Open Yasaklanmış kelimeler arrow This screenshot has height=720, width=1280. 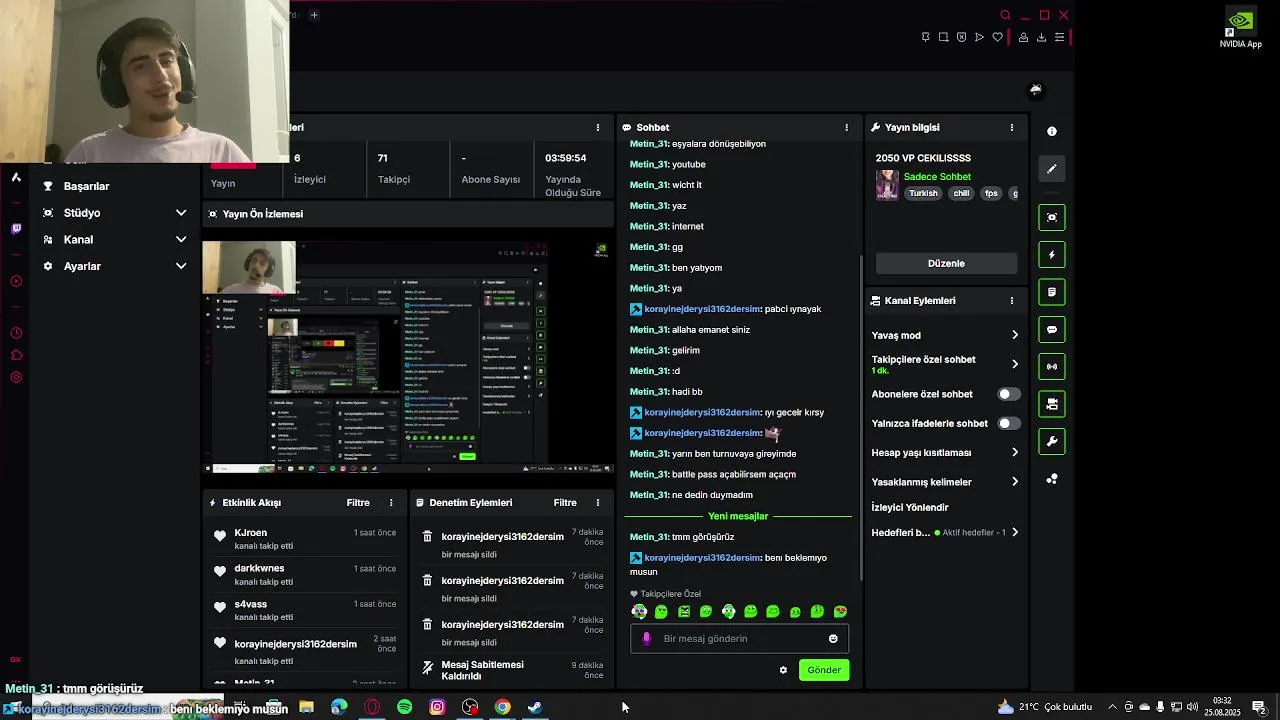[x=1014, y=482]
